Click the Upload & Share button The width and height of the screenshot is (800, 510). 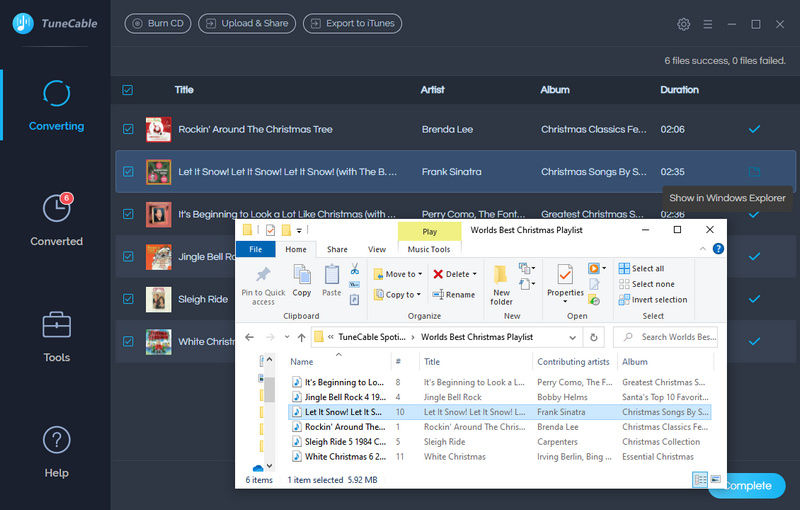247,23
